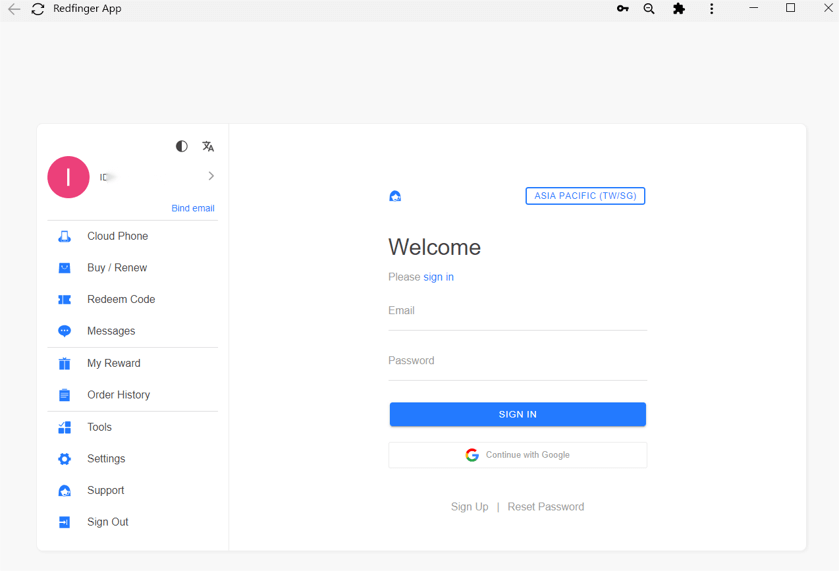Viewport: 839px width, 571px height.
Task: Click the back arrow in title bar
Action: click(14, 9)
